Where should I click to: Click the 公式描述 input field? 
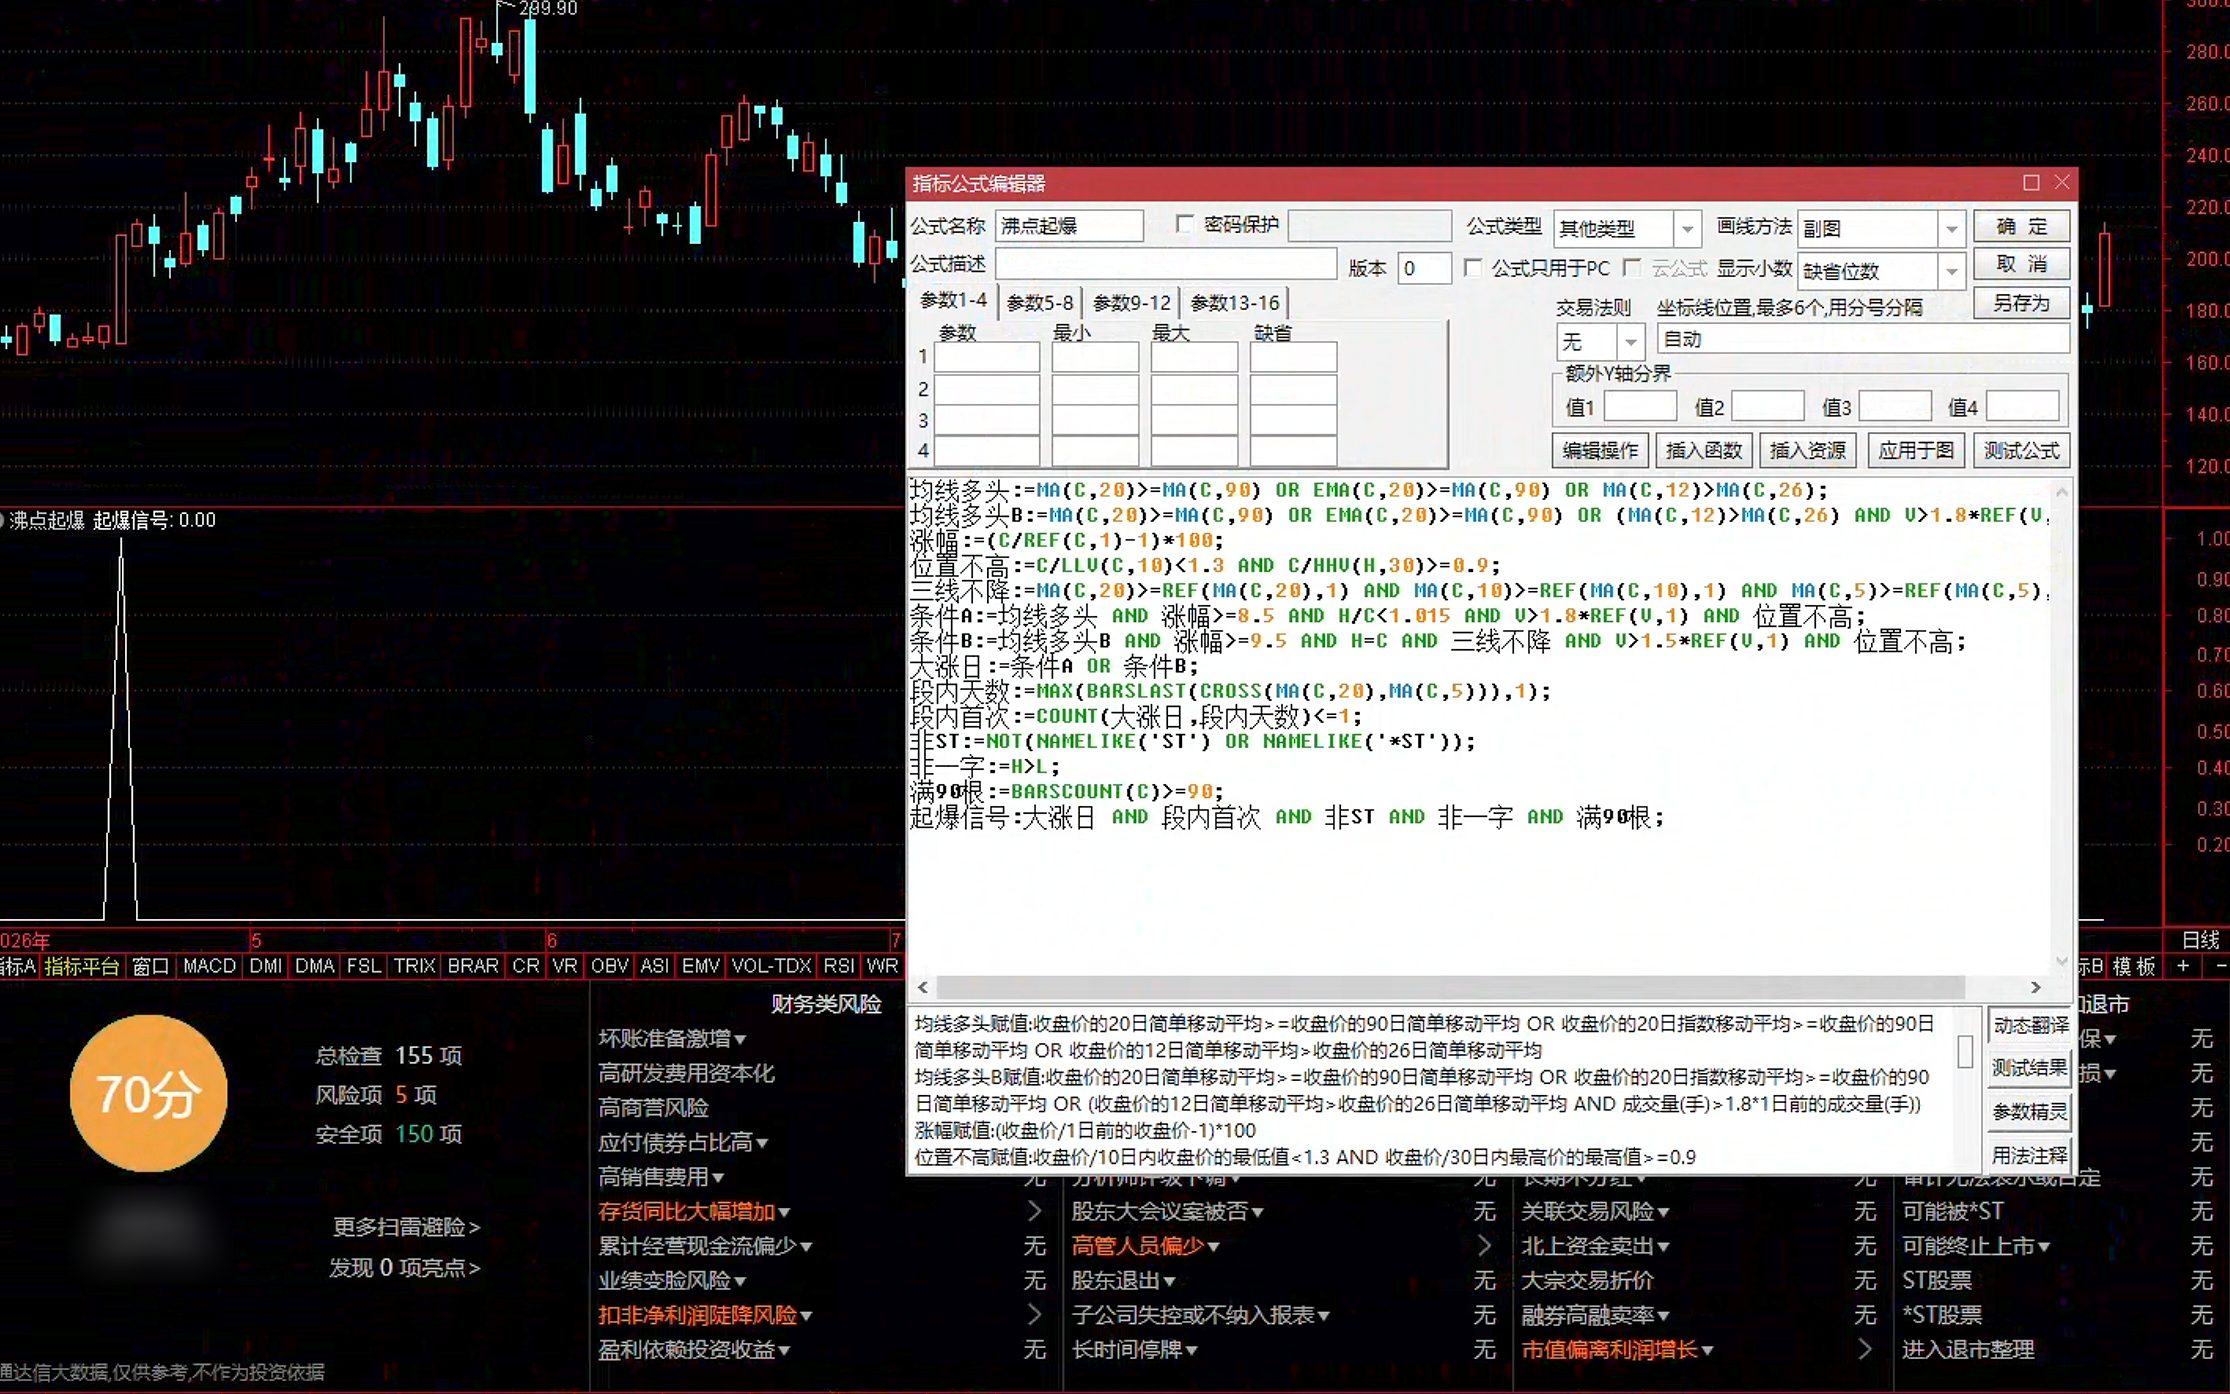coord(1166,264)
